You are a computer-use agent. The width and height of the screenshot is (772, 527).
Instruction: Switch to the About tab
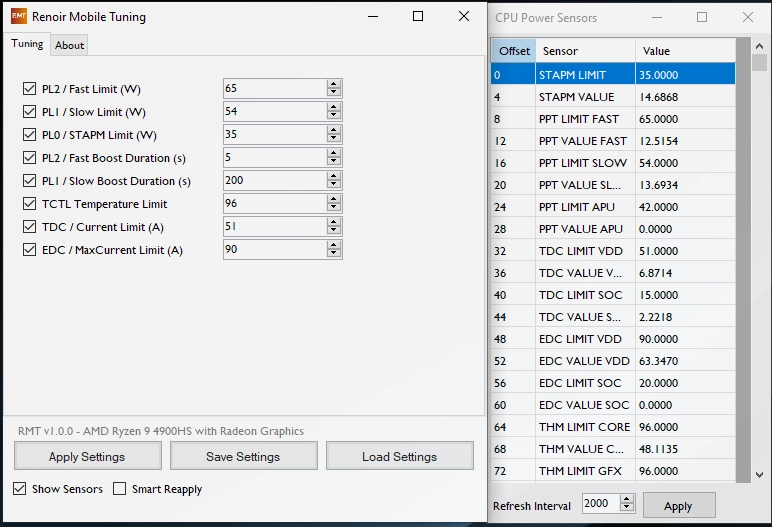click(x=70, y=45)
